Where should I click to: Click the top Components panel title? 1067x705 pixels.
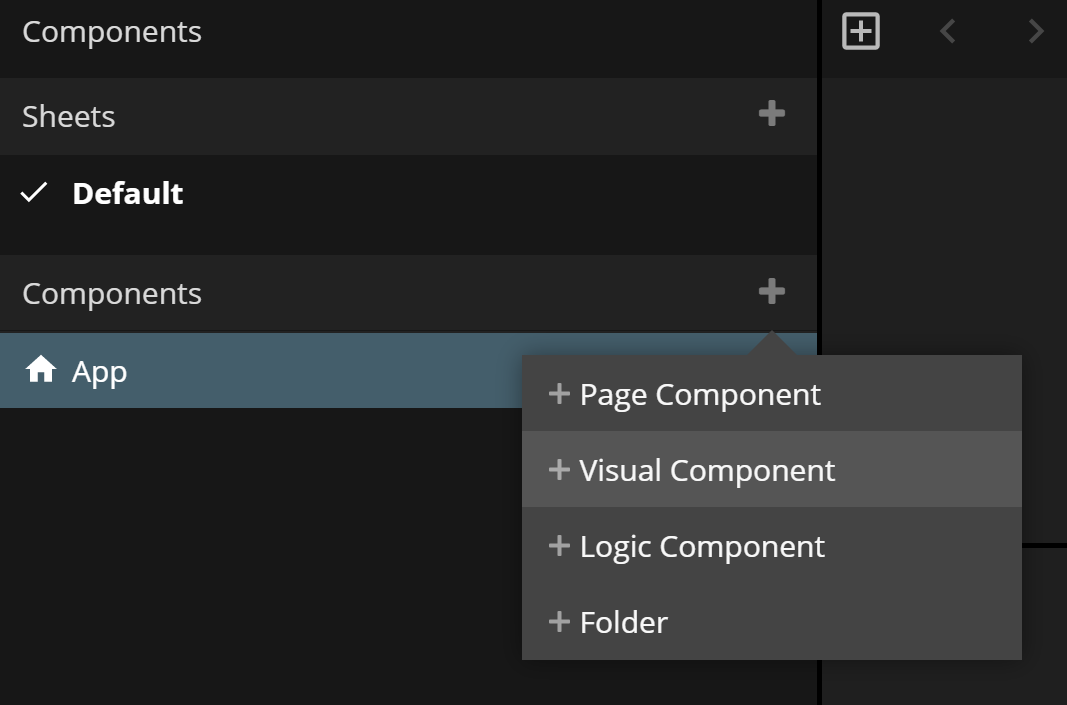(x=112, y=32)
